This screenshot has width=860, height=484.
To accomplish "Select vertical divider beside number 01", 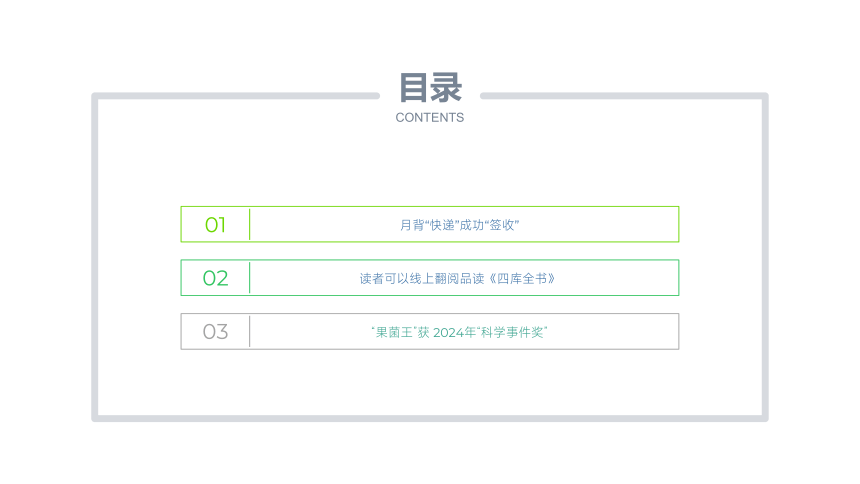I will click(250, 224).
